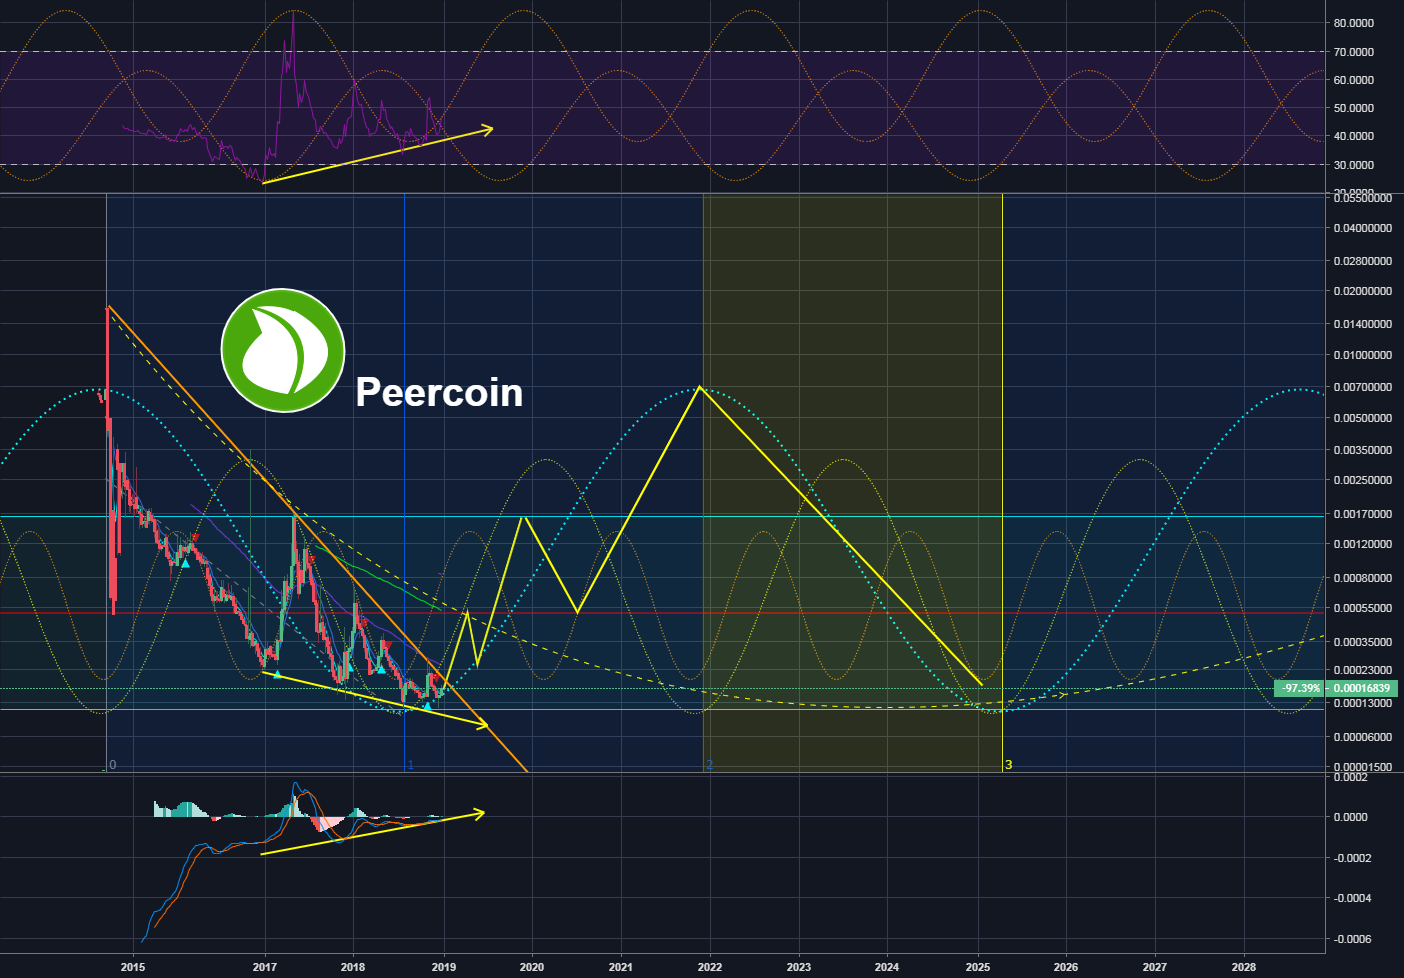Click the 0.00700000 price axis label

click(x=1362, y=387)
